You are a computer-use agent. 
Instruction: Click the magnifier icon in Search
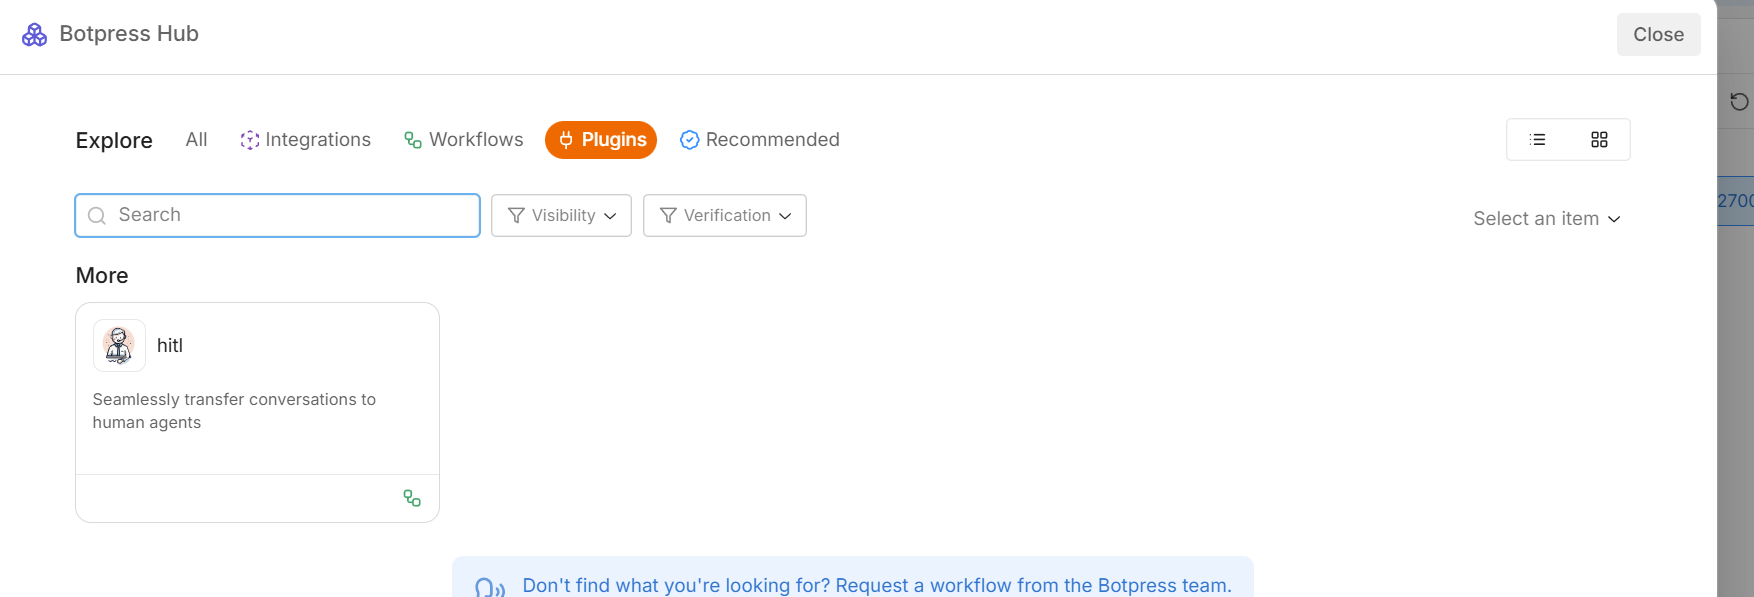[97, 216]
